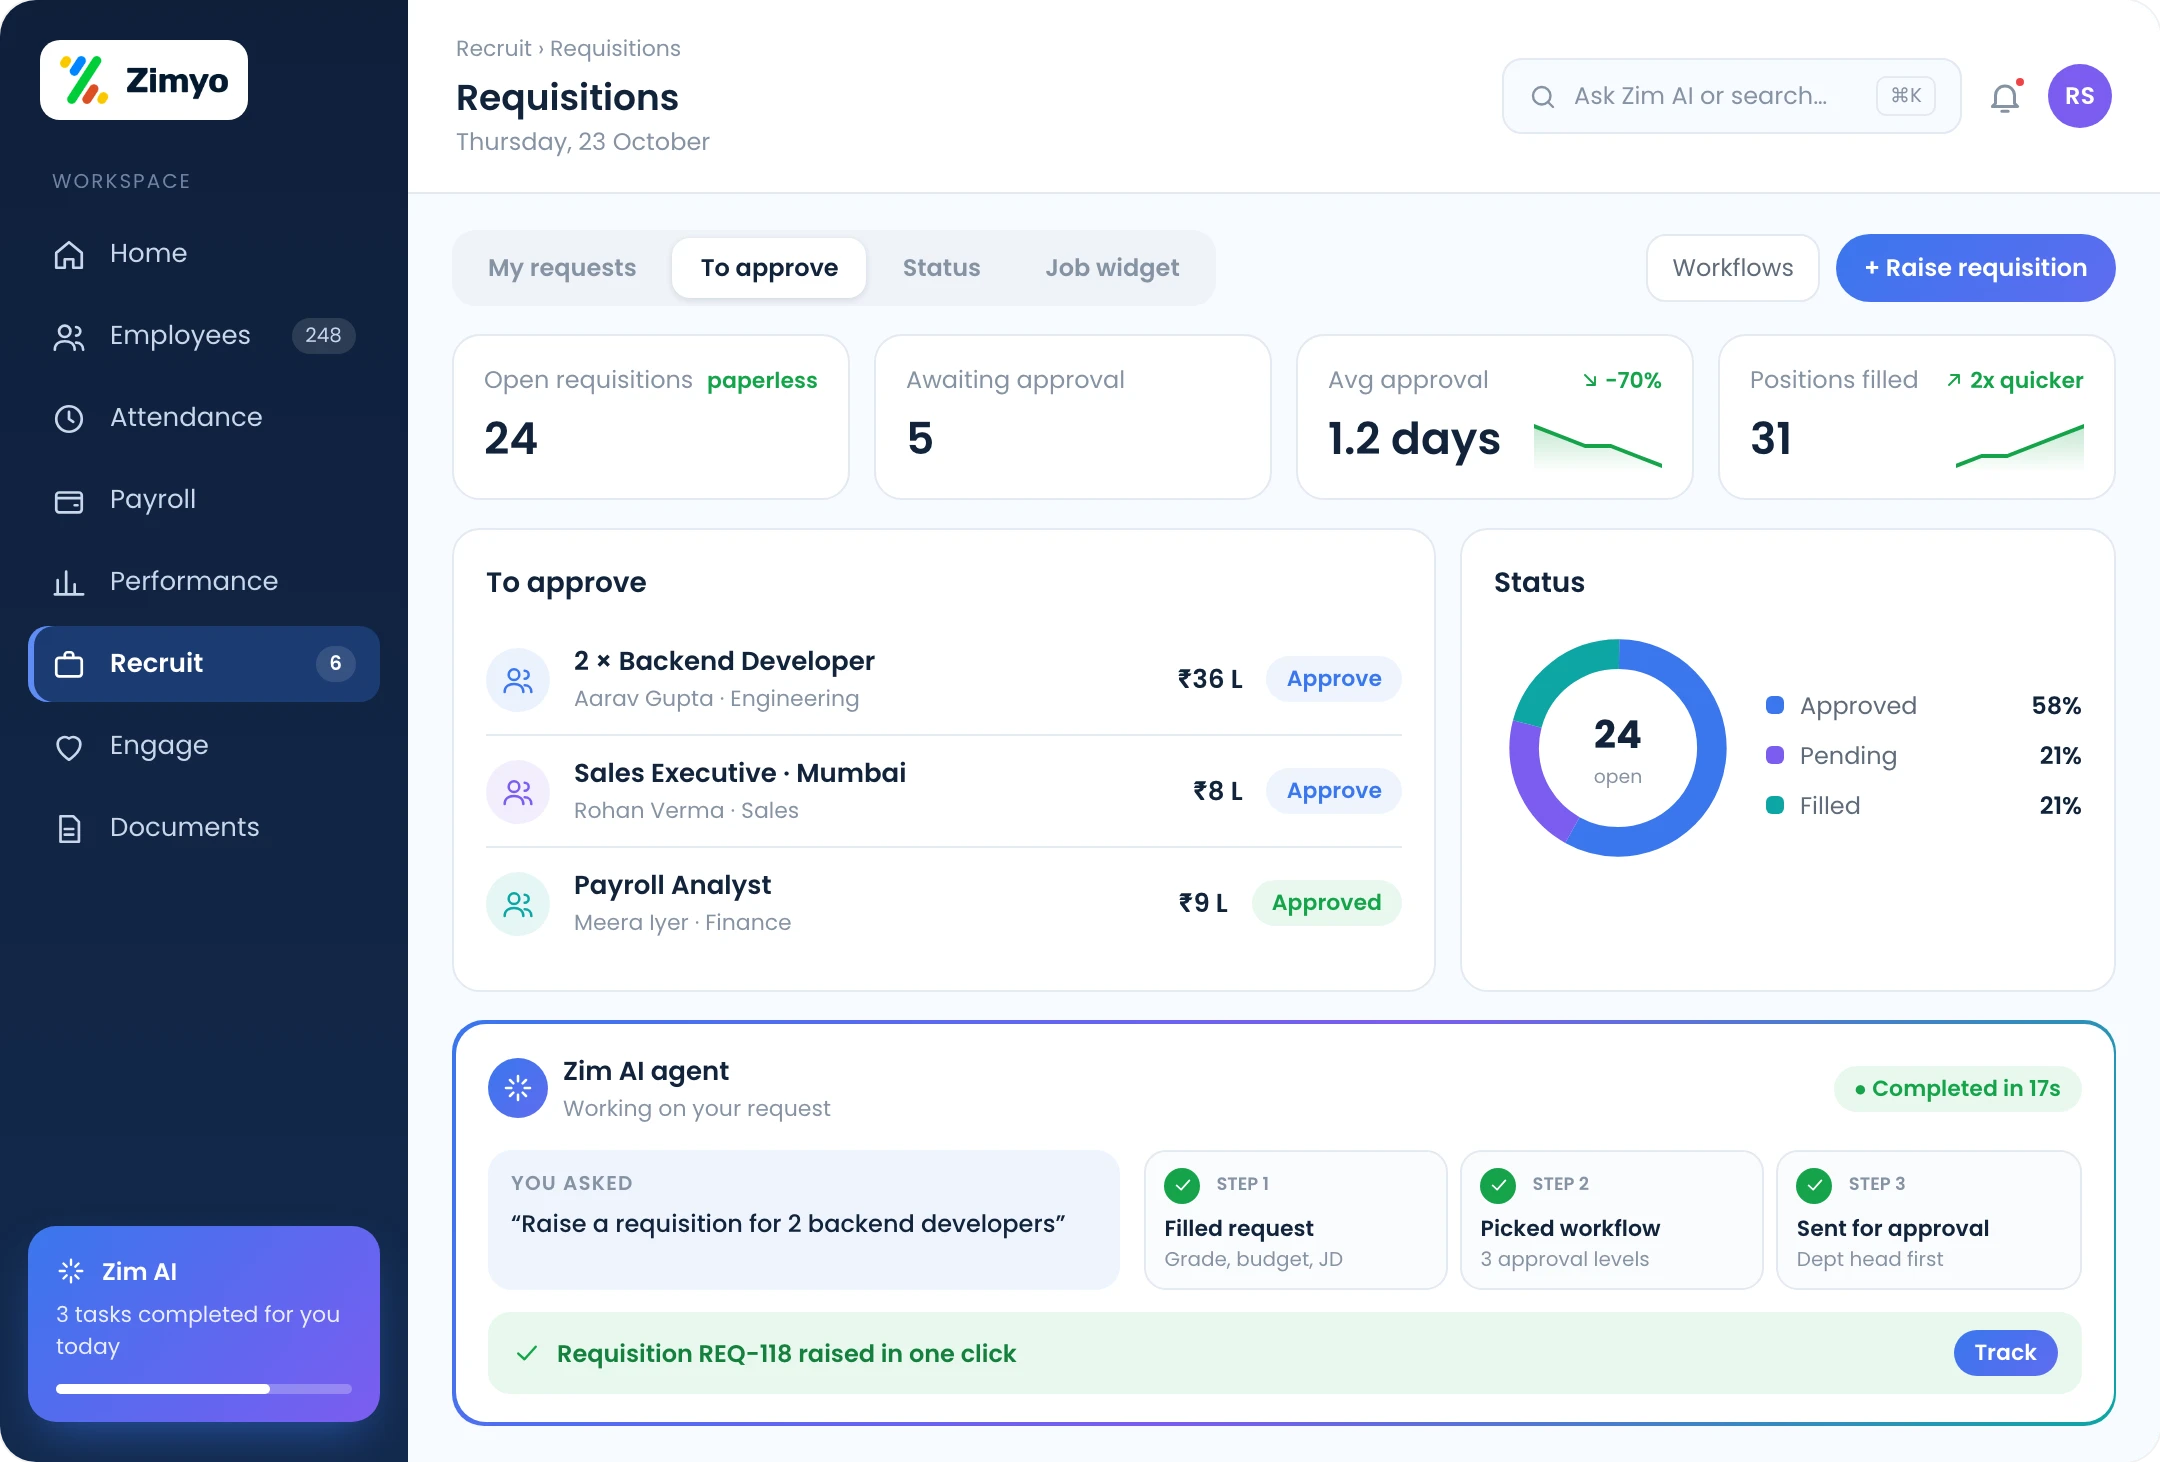Approve the Backend Developer requisition
Viewport: 2160px width, 1462px height.
point(1334,679)
